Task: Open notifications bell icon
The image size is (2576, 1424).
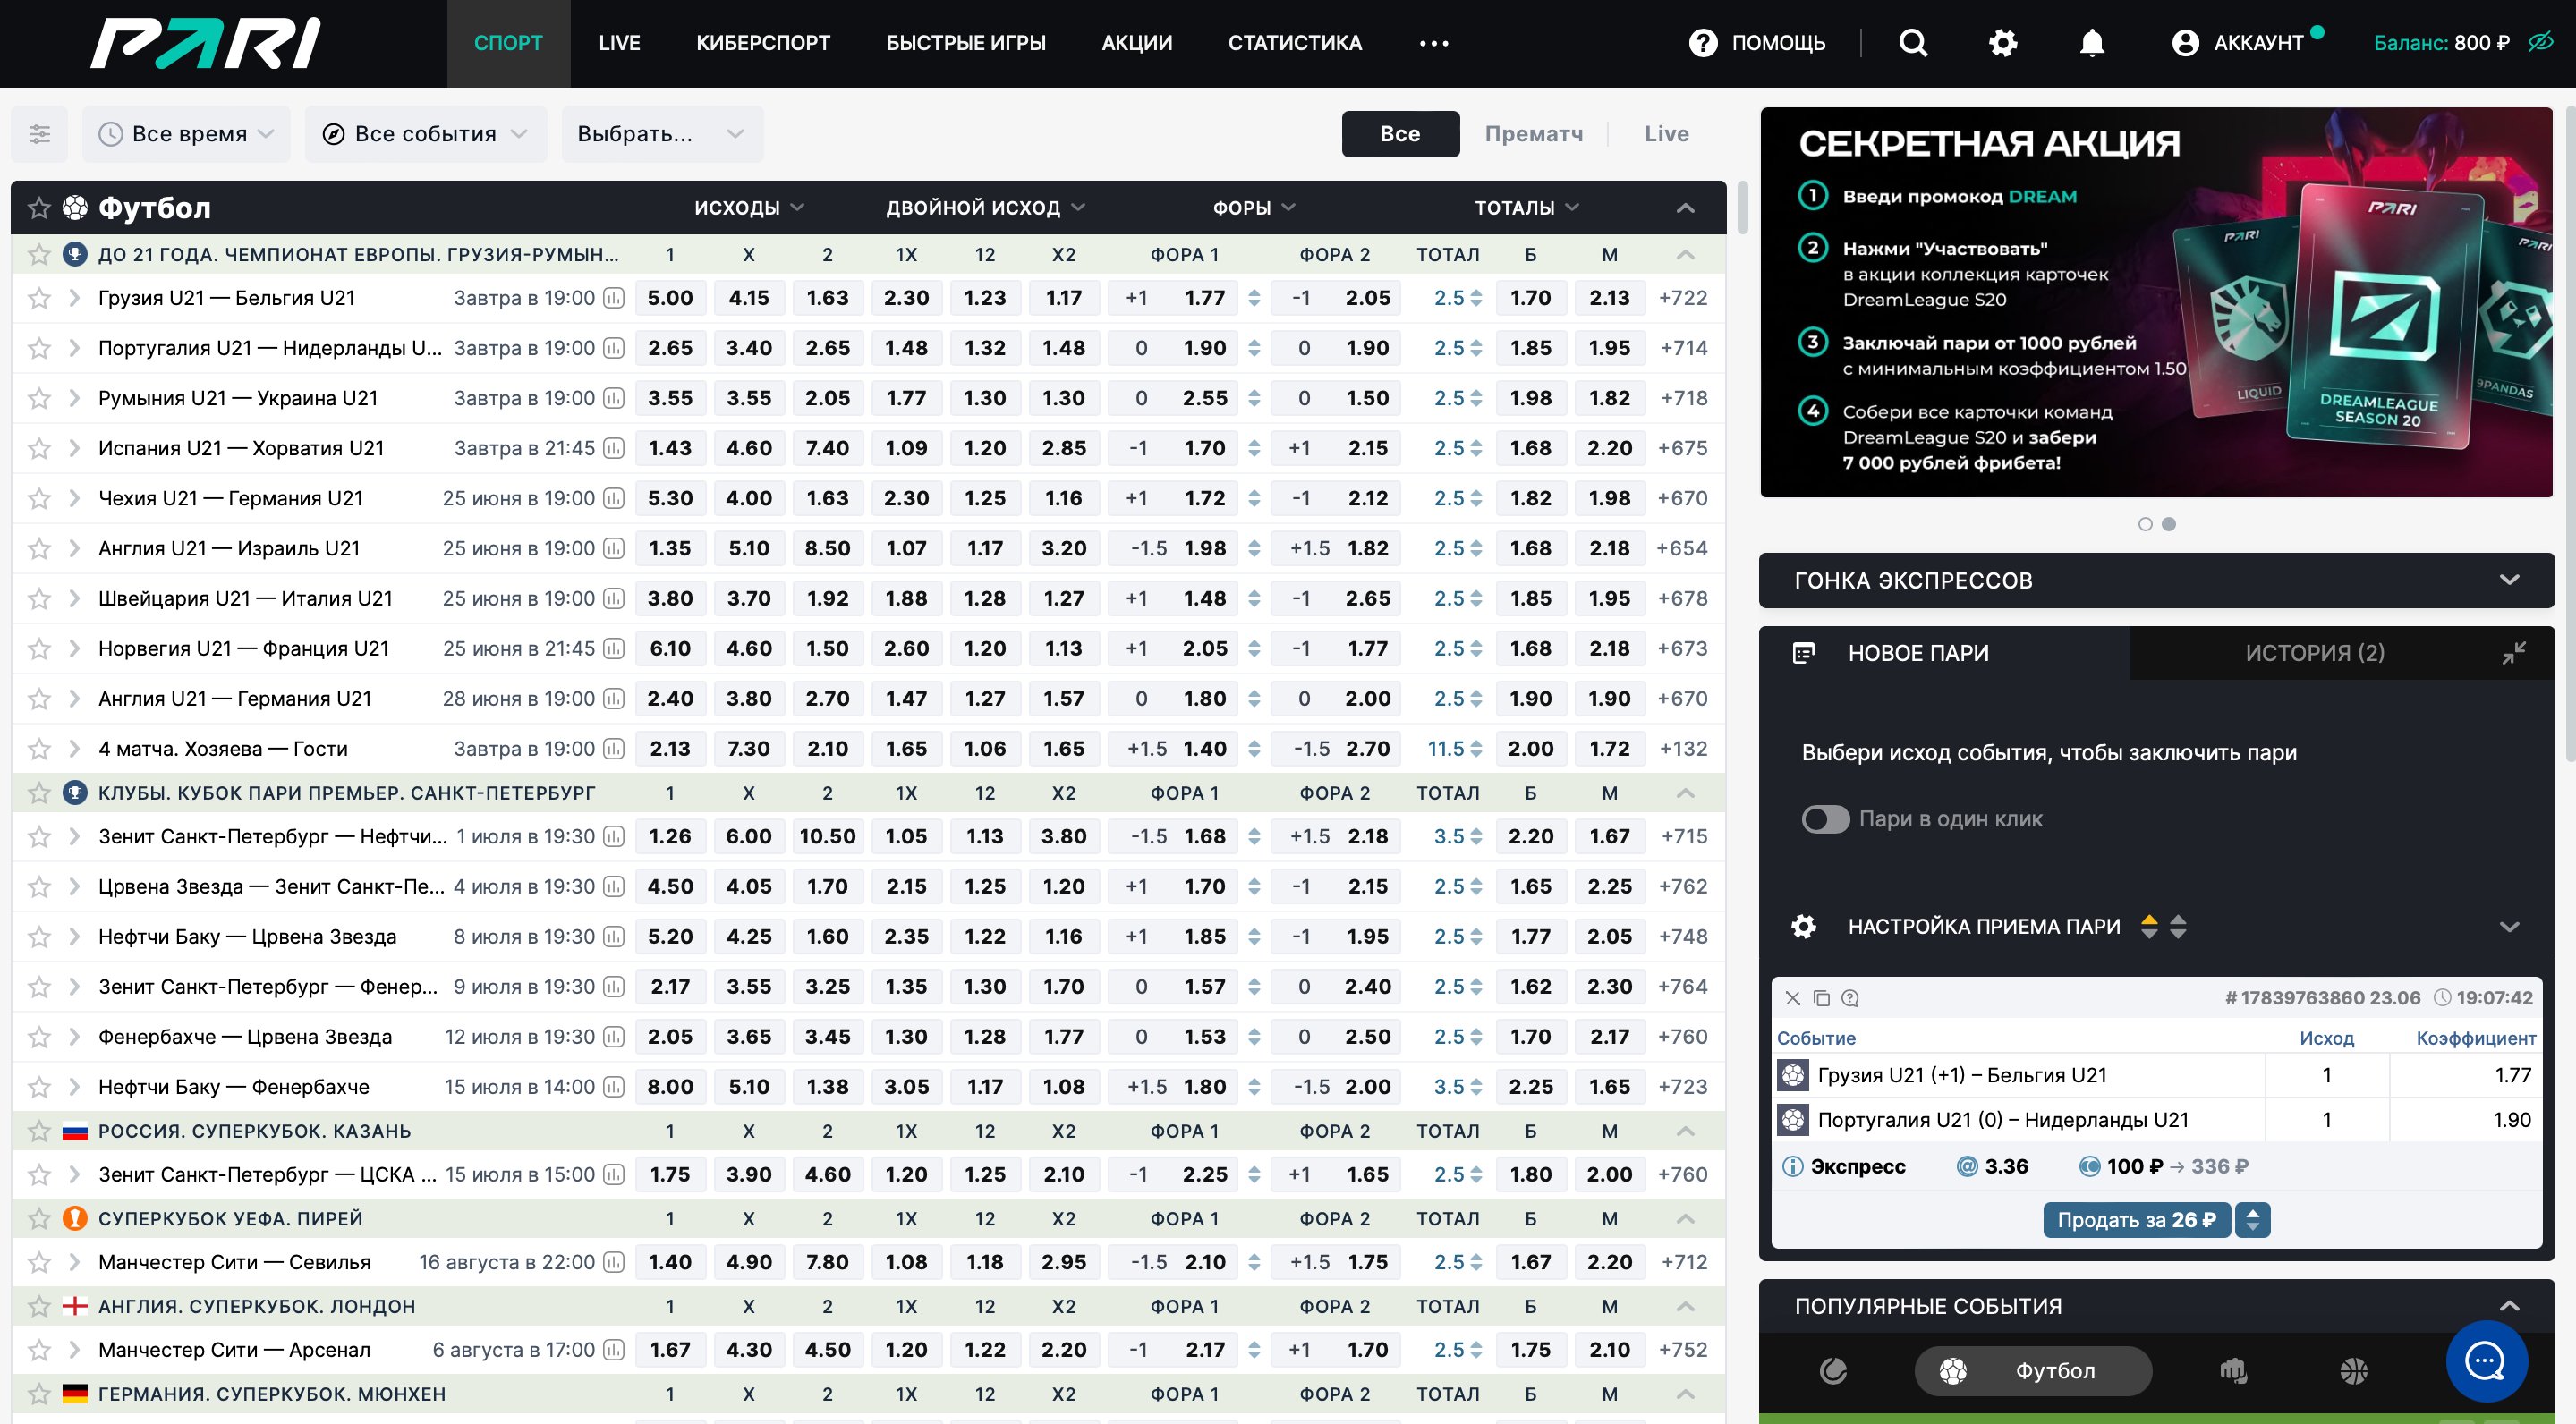Action: 2091,43
